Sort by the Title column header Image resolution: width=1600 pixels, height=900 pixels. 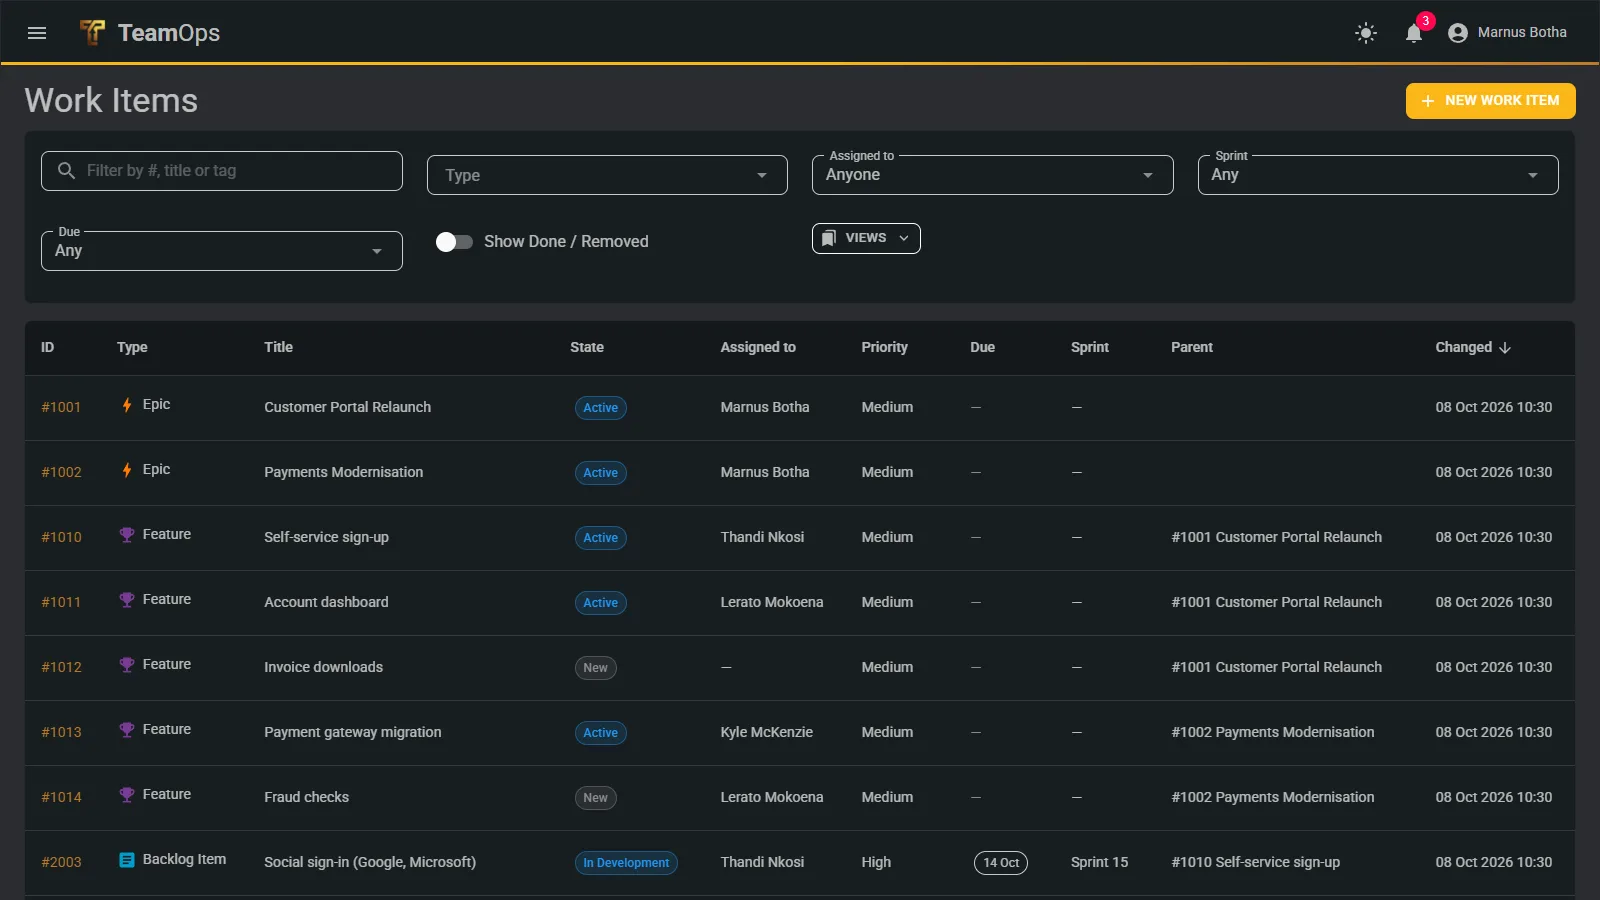point(278,347)
